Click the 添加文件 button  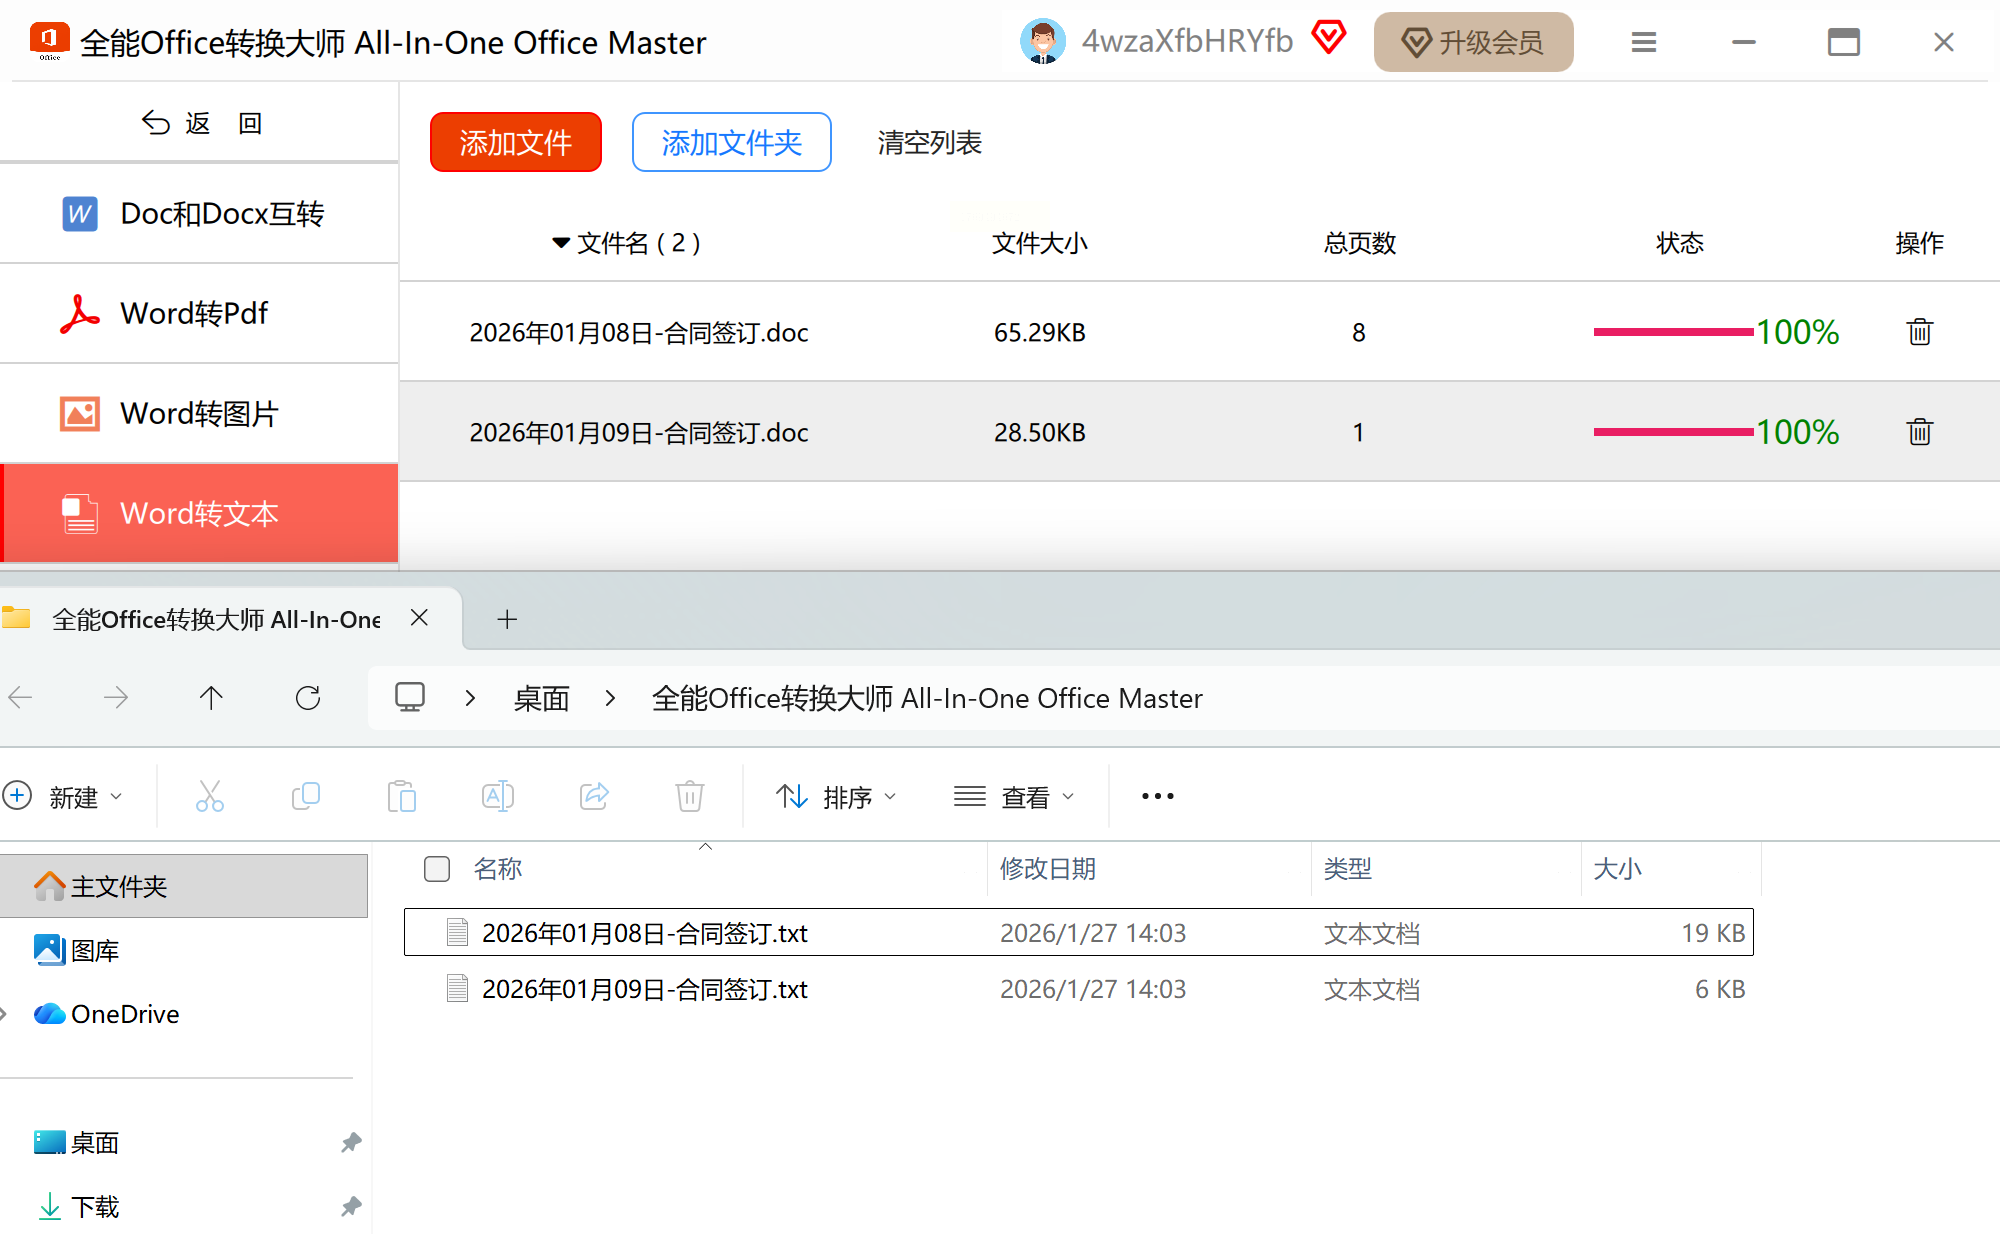[515, 142]
